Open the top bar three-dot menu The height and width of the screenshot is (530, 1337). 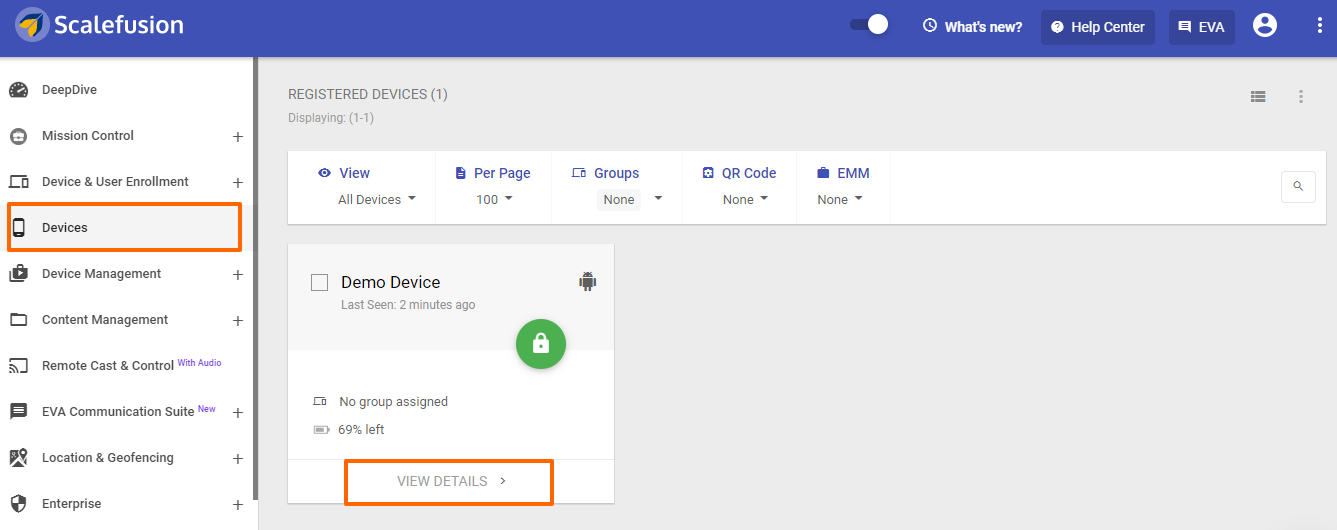pyautogui.click(x=1320, y=26)
